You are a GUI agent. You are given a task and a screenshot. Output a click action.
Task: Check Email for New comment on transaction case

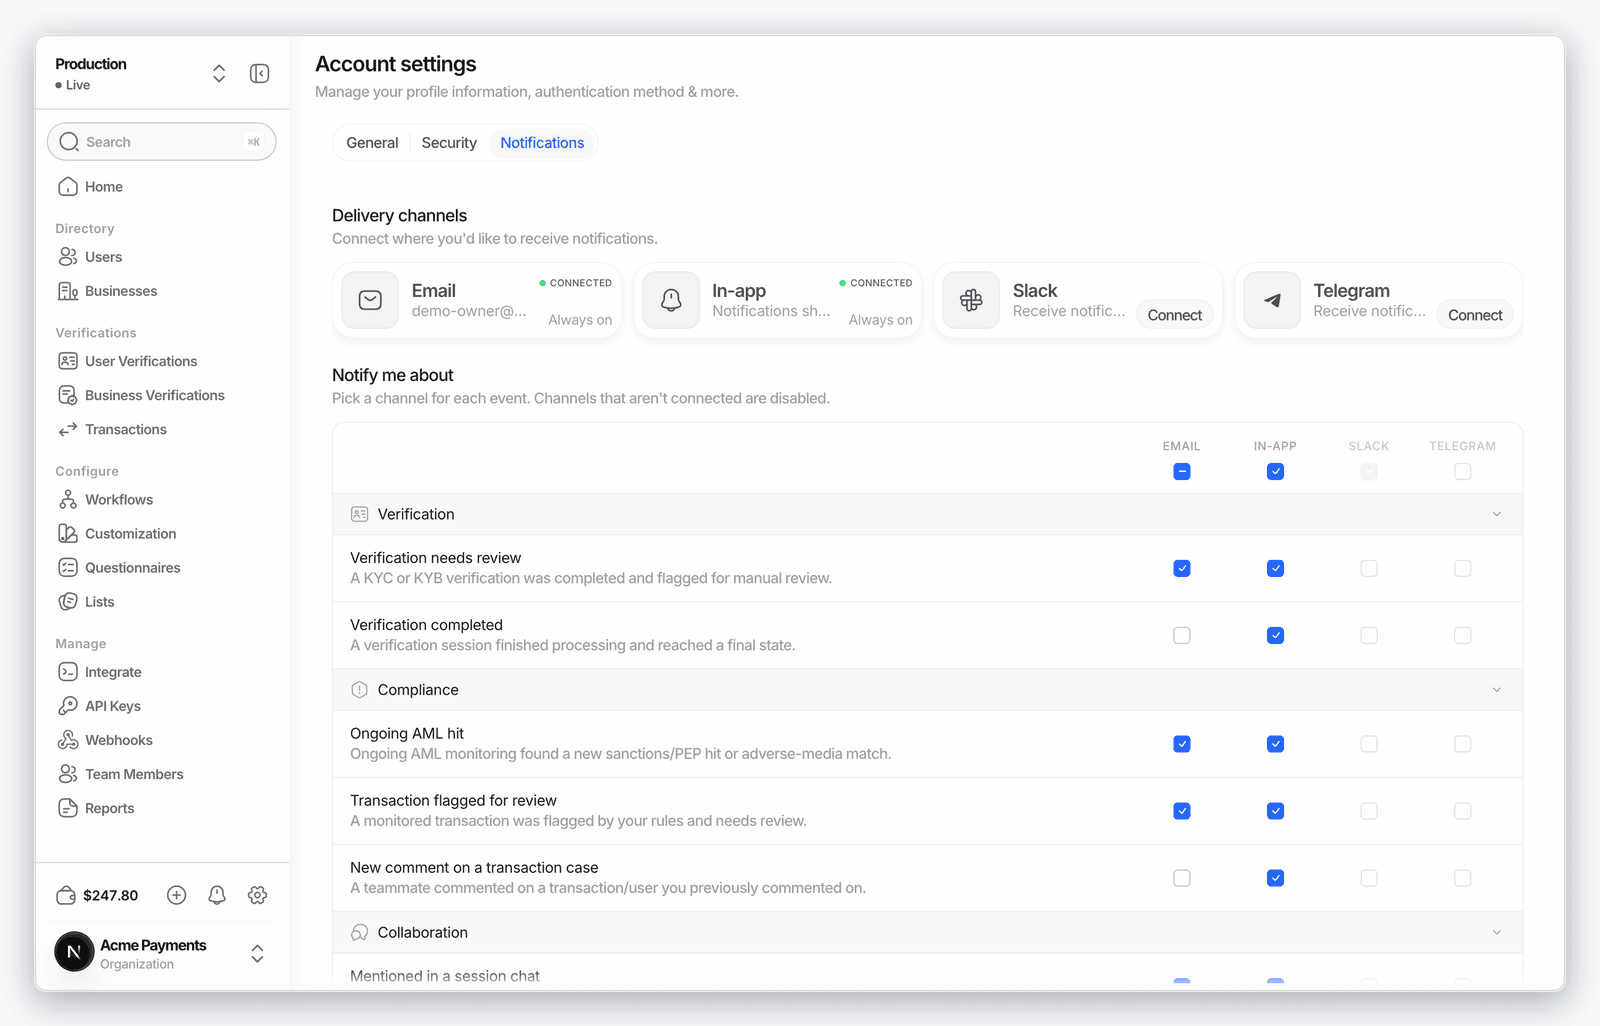pos(1182,878)
